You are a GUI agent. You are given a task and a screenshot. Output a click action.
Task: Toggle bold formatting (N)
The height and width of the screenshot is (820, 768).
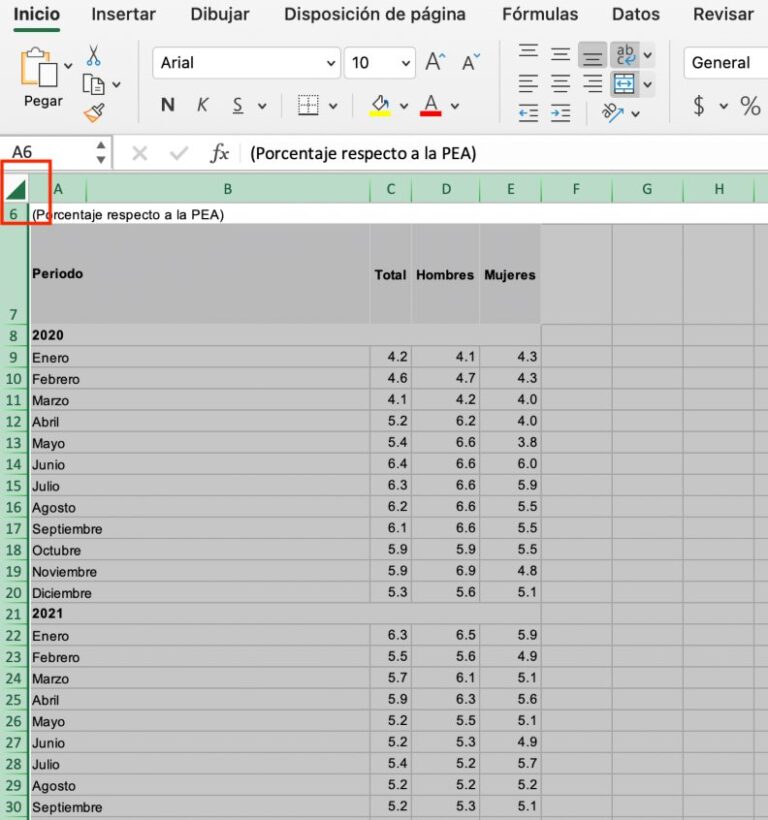click(168, 105)
